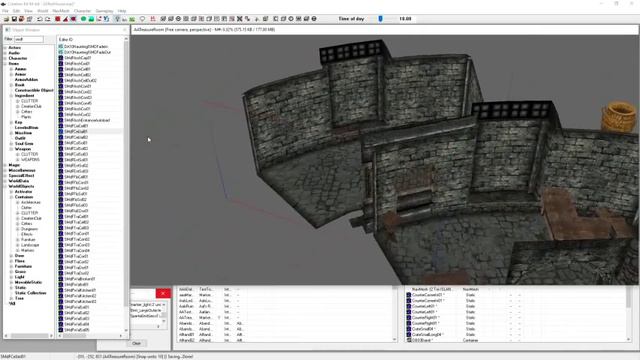Image resolution: width=640 pixels, height=360 pixels.
Task: Collapse the Container category
Action: (11, 197)
